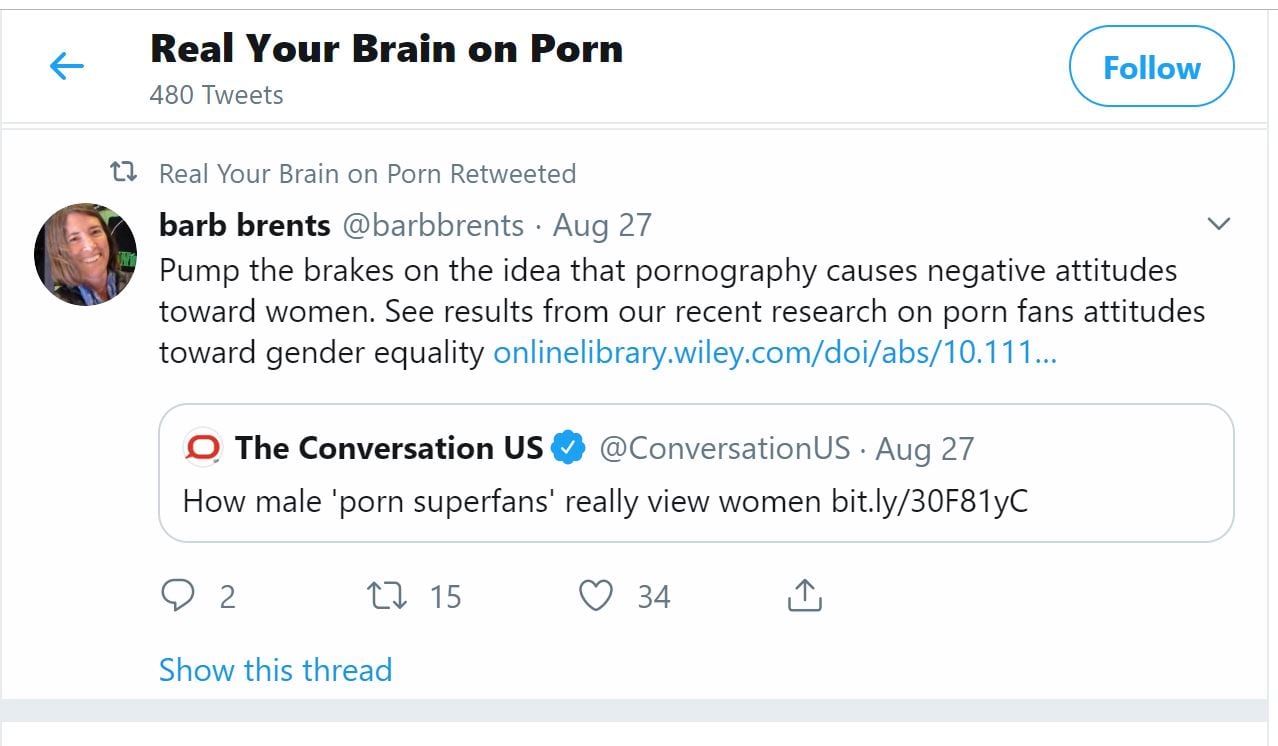This screenshot has height=746, width=1278.
Task: Click the small retweeted indicator icon
Action: pyautogui.click(x=124, y=173)
